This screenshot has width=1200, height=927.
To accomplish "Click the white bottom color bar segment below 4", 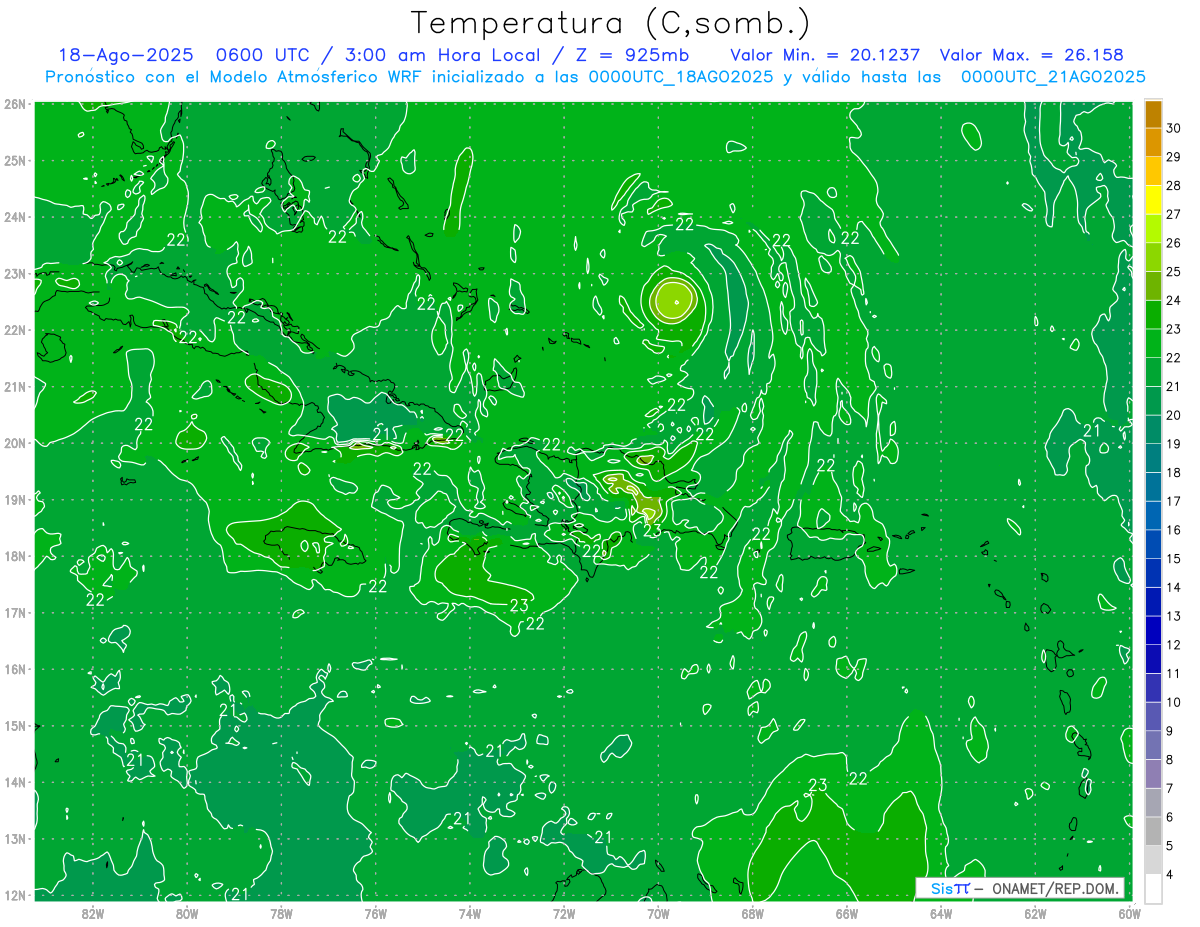I will tap(1153, 888).
